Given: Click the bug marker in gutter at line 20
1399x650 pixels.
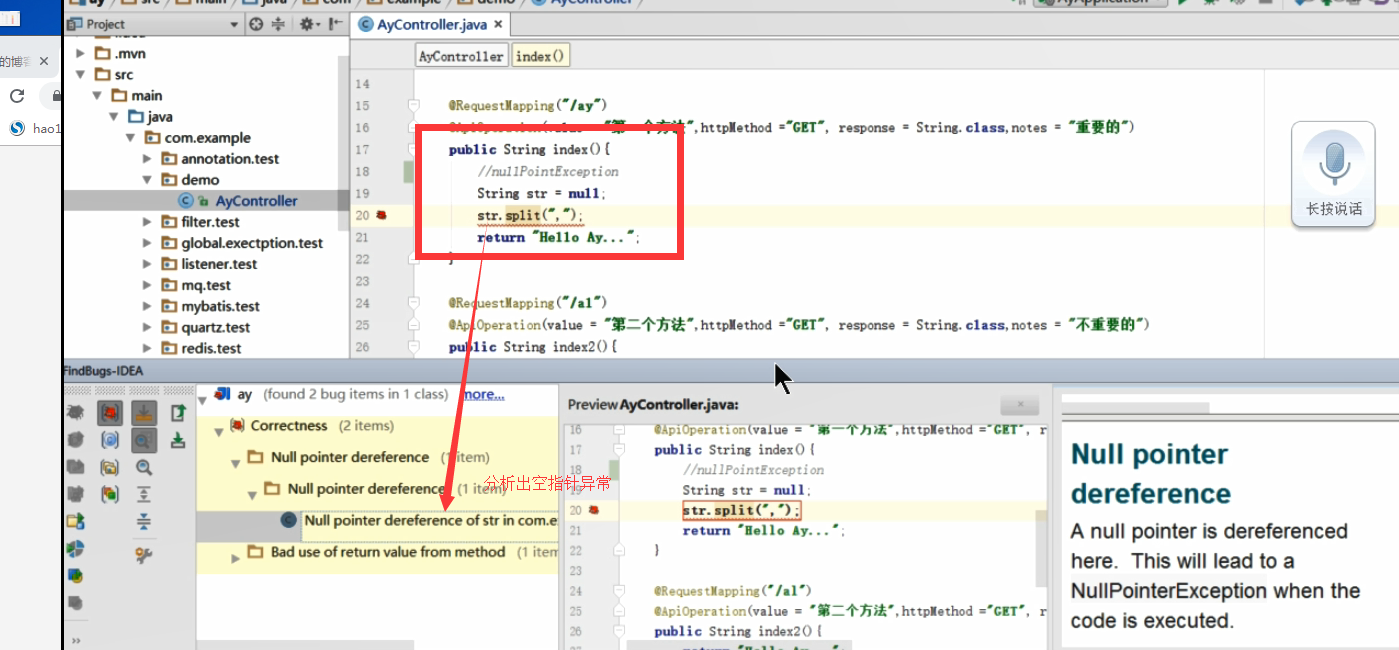Looking at the screenshot, I should [x=380, y=215].
